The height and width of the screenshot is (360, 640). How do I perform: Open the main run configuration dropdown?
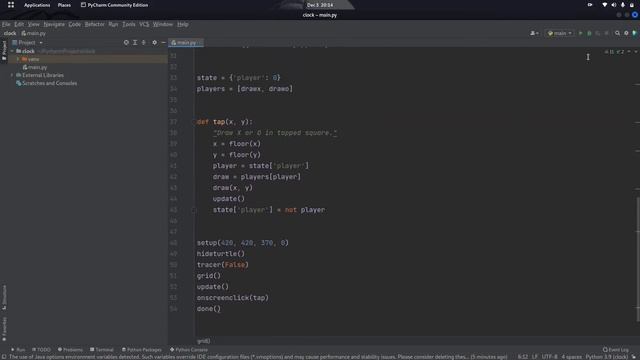[x=560, y=33]
